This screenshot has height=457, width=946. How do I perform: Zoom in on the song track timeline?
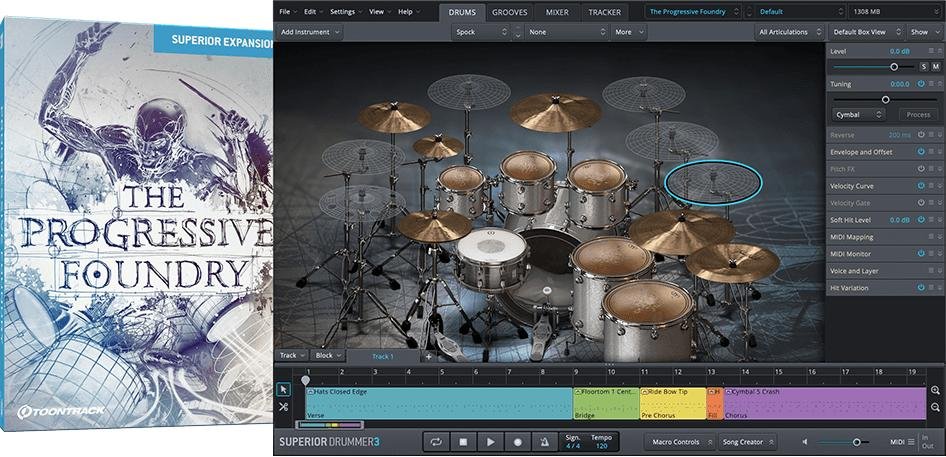935,391
